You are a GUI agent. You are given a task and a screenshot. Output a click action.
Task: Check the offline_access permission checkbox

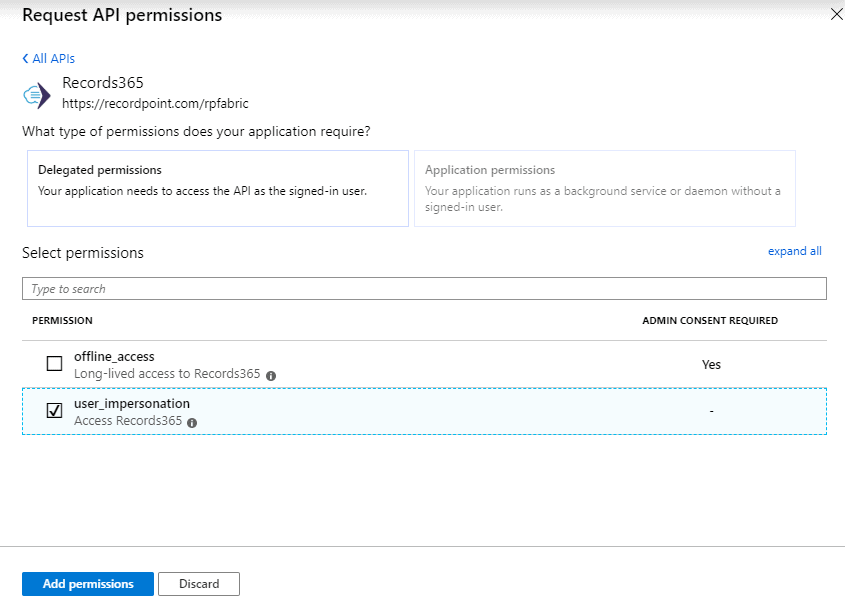pos(55,364)
